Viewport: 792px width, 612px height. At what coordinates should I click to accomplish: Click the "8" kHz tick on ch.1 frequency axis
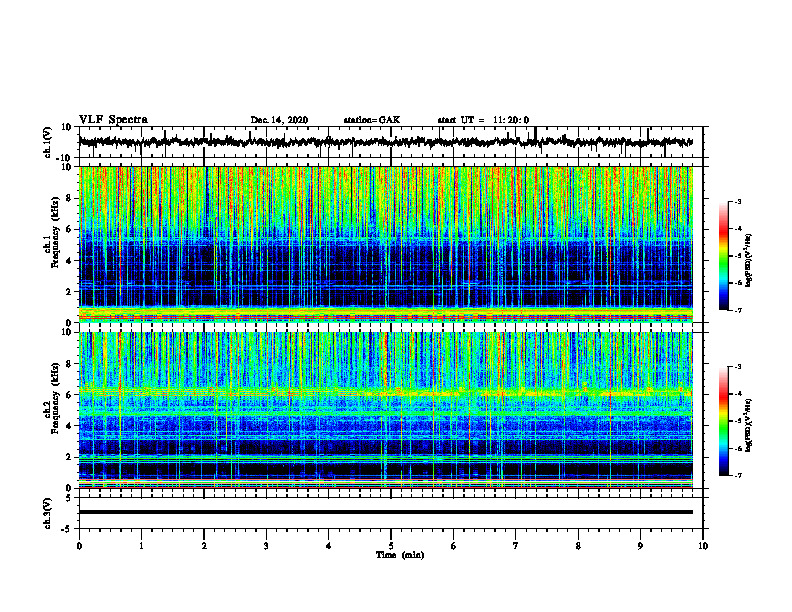[x=69, y=198]
